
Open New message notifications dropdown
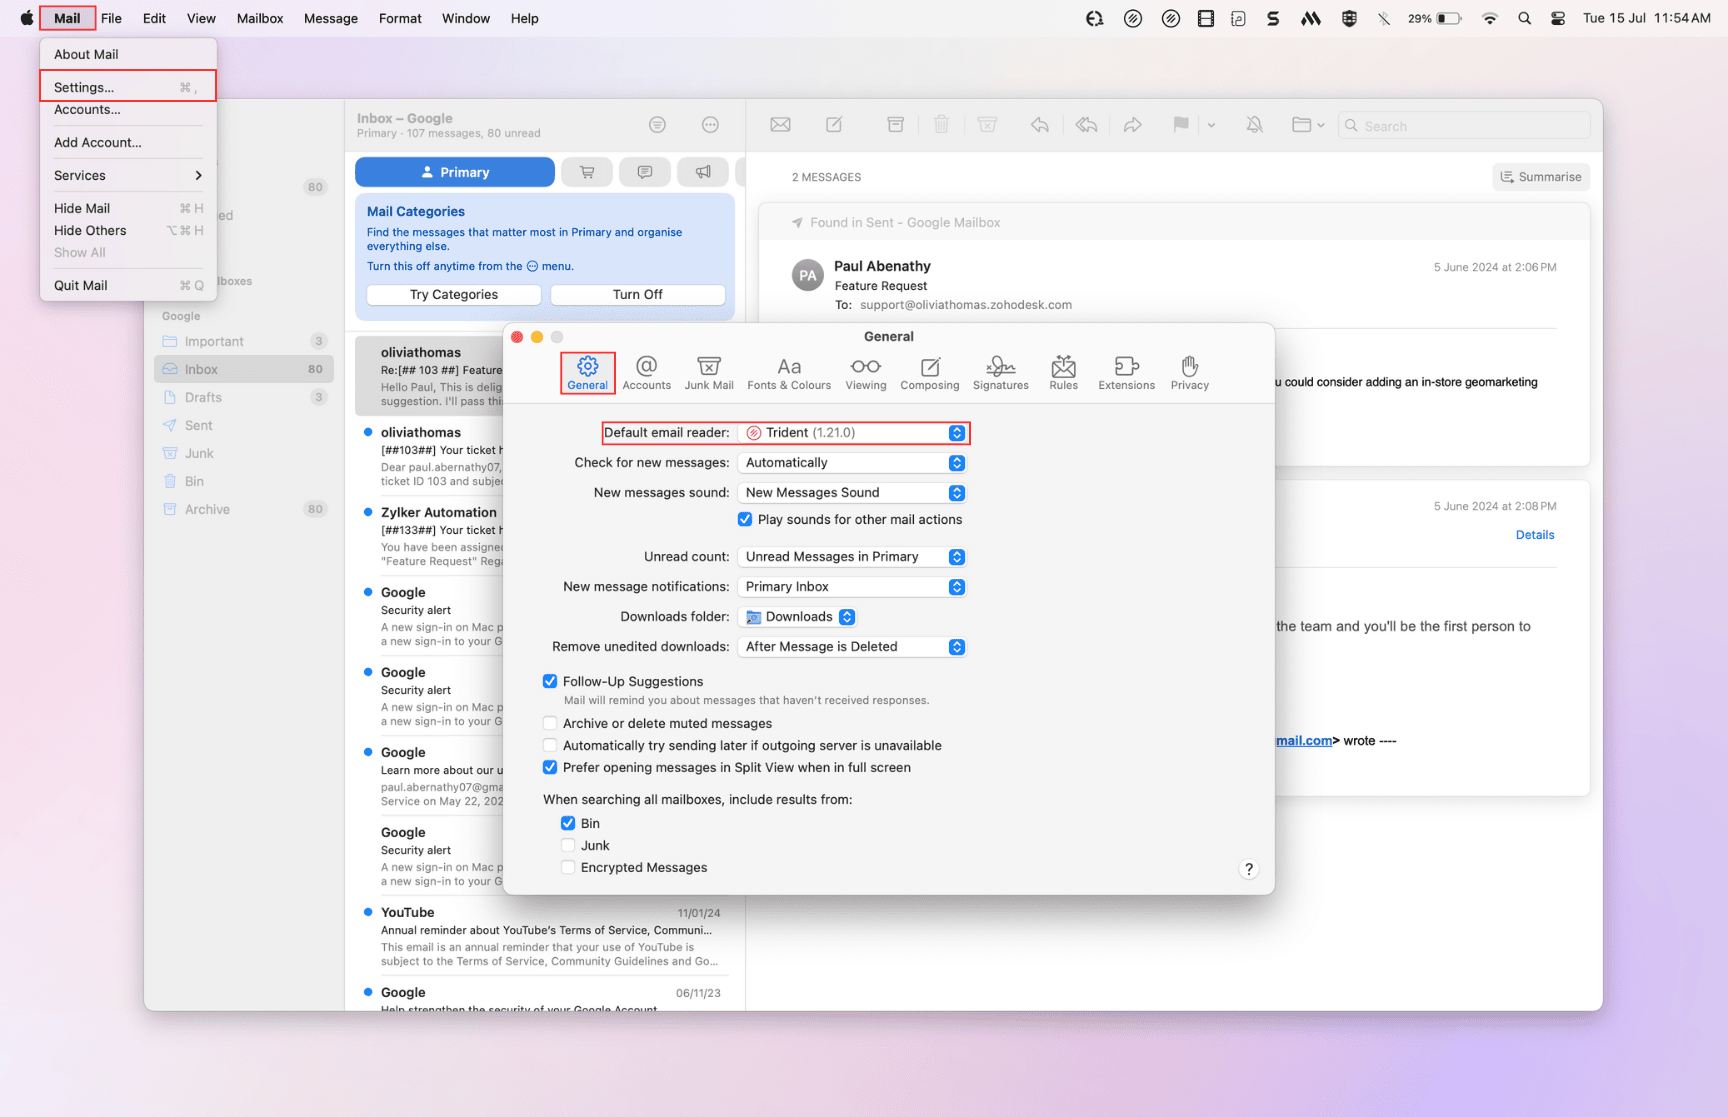pyautogui.click(x=852, y=587)
